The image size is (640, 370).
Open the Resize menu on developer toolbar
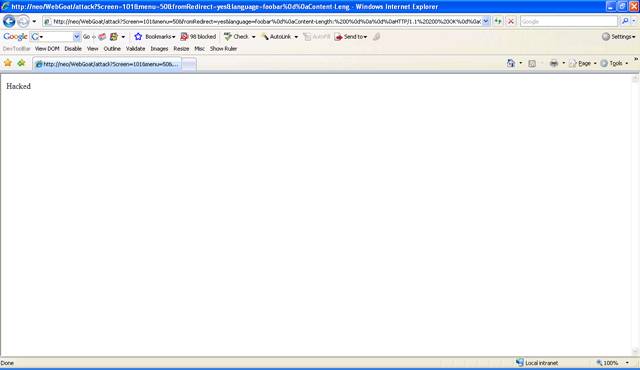click(181, 49)
